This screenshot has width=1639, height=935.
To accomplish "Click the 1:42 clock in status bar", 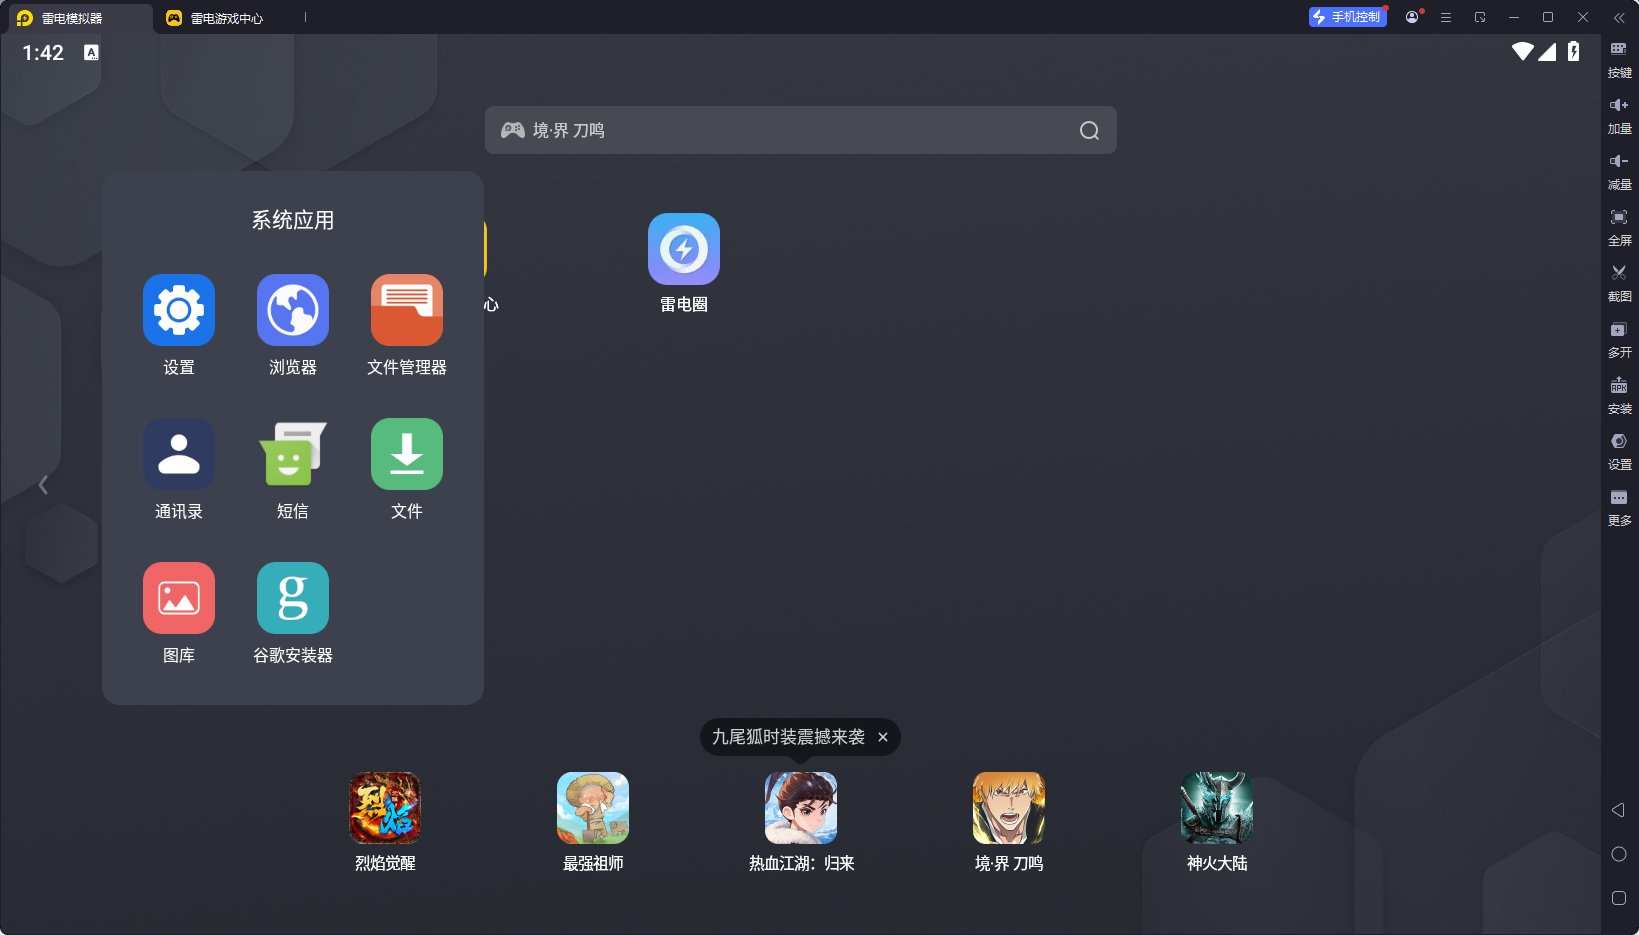I will pos(43,53).
